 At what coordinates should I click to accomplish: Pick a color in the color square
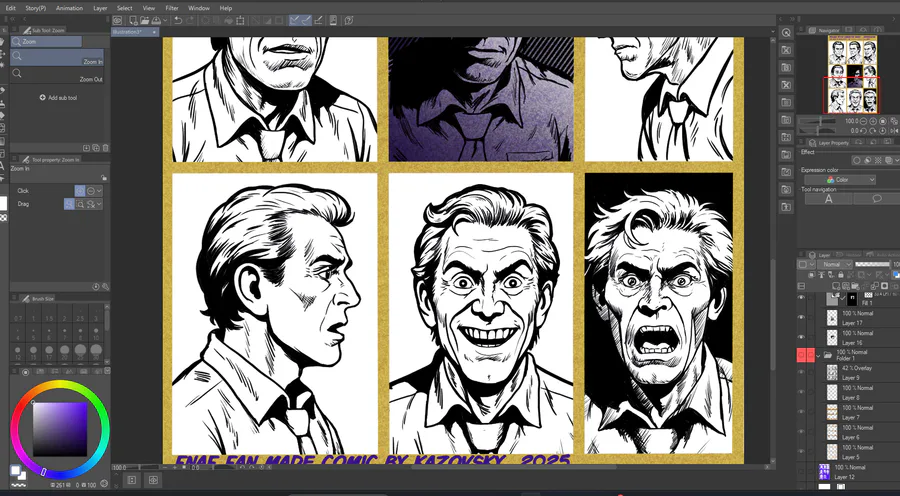[x=60, y=429]
